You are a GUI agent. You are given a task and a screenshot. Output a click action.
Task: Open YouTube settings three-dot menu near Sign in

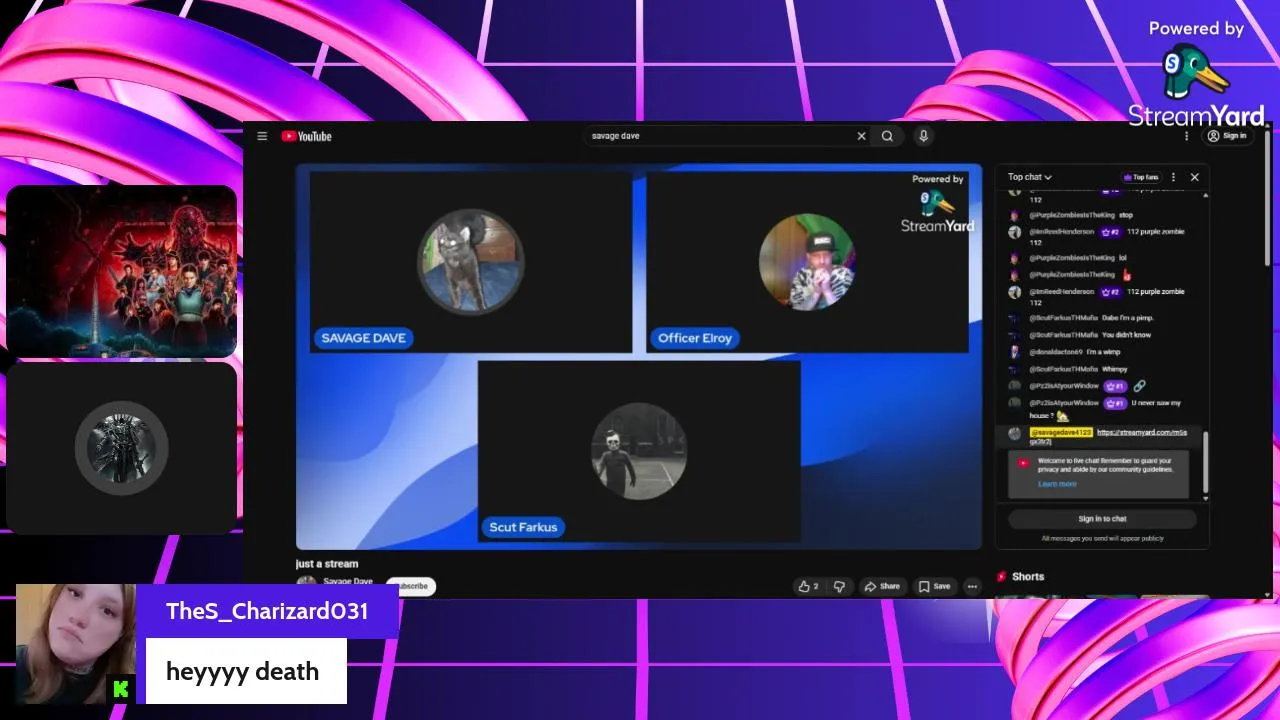(x=1187, y=136)
